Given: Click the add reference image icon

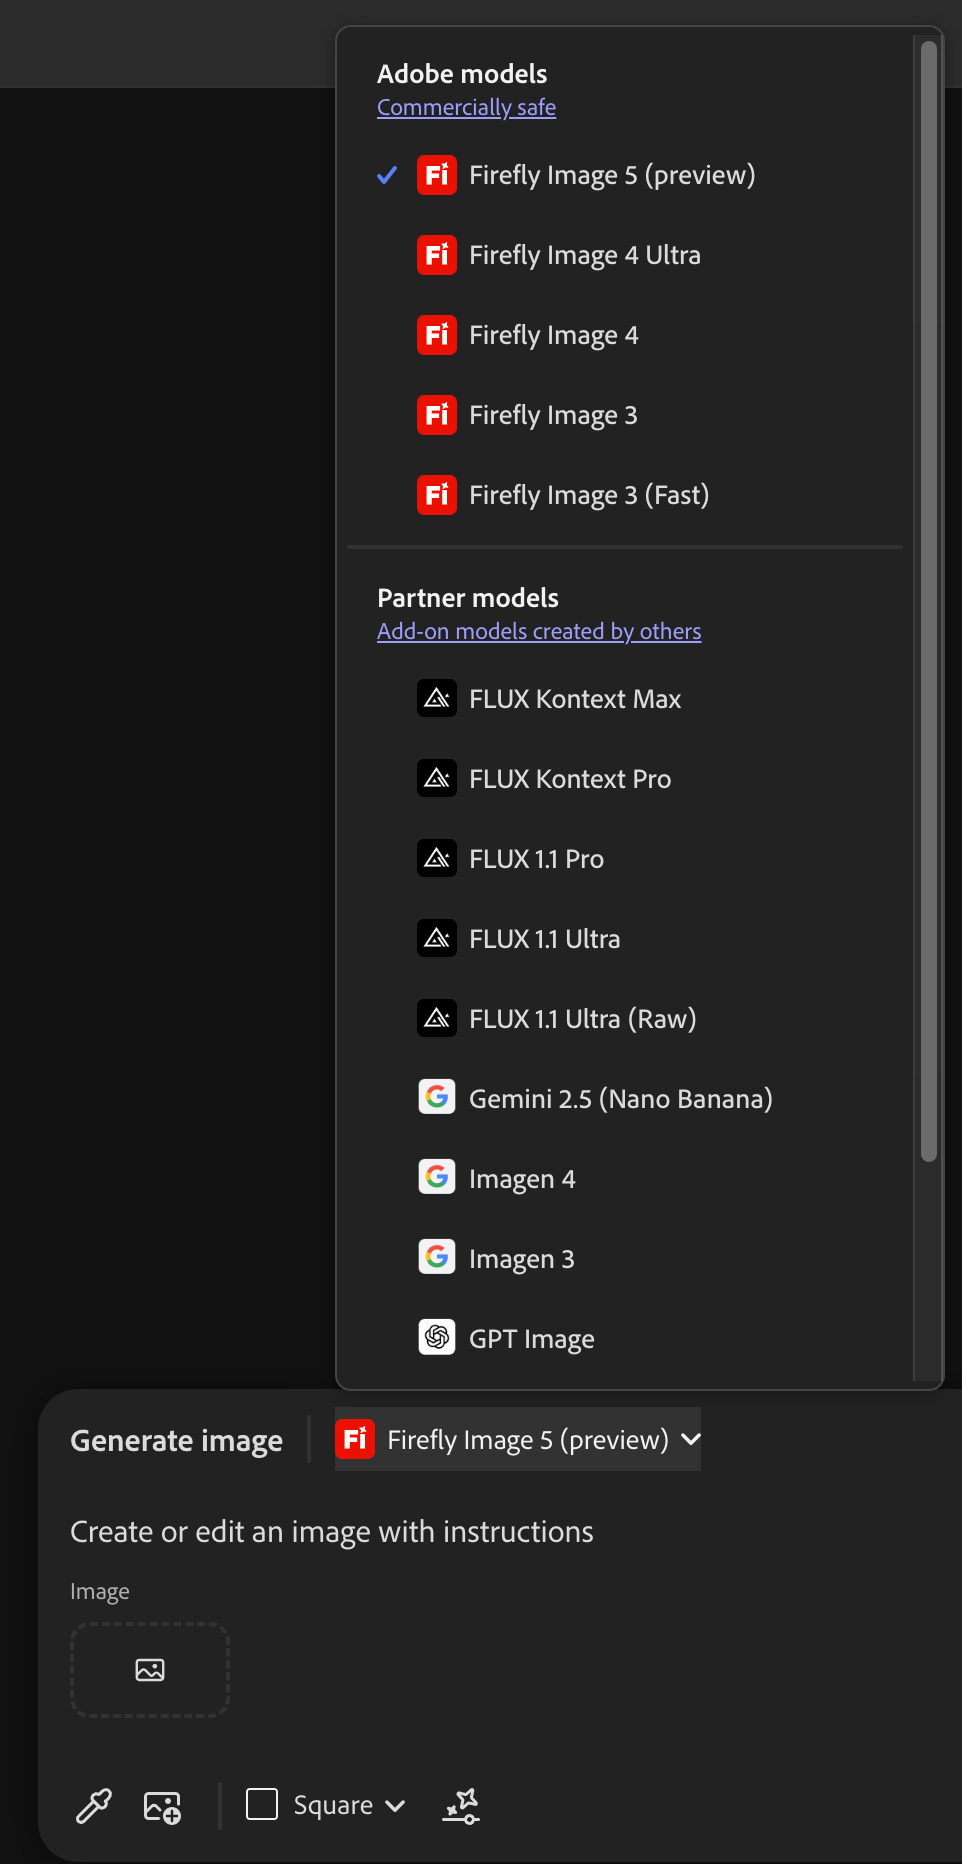Looking at the screenshot, I should (162, 1806).
